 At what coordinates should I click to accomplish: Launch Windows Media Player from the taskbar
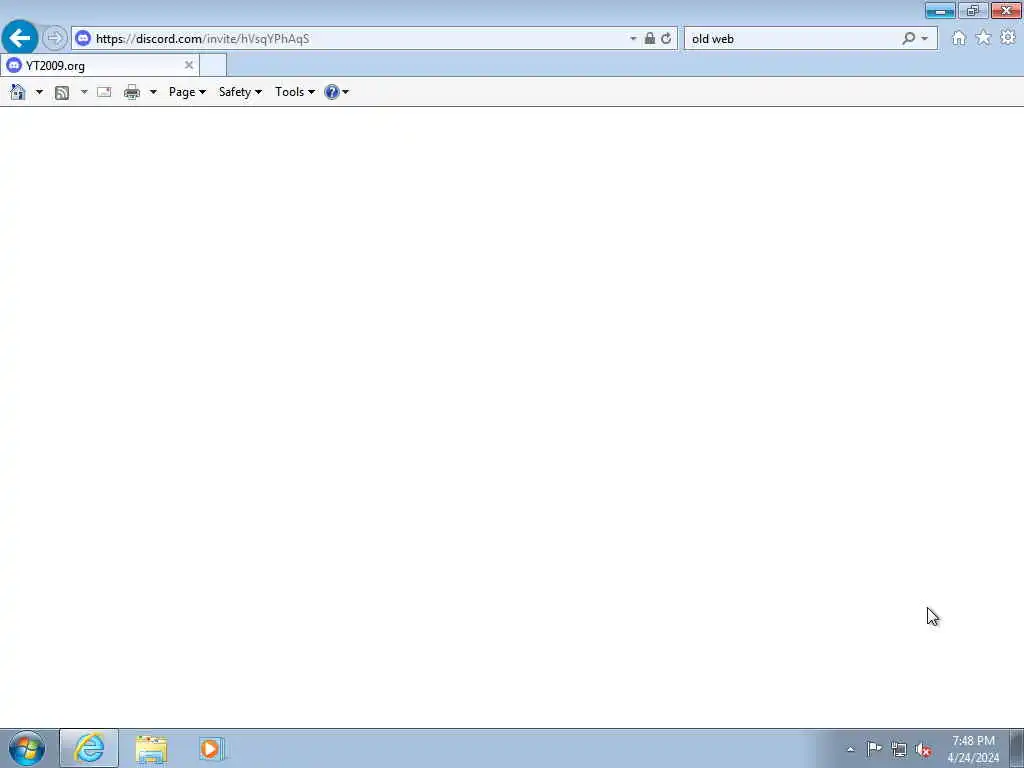point(212,749)
